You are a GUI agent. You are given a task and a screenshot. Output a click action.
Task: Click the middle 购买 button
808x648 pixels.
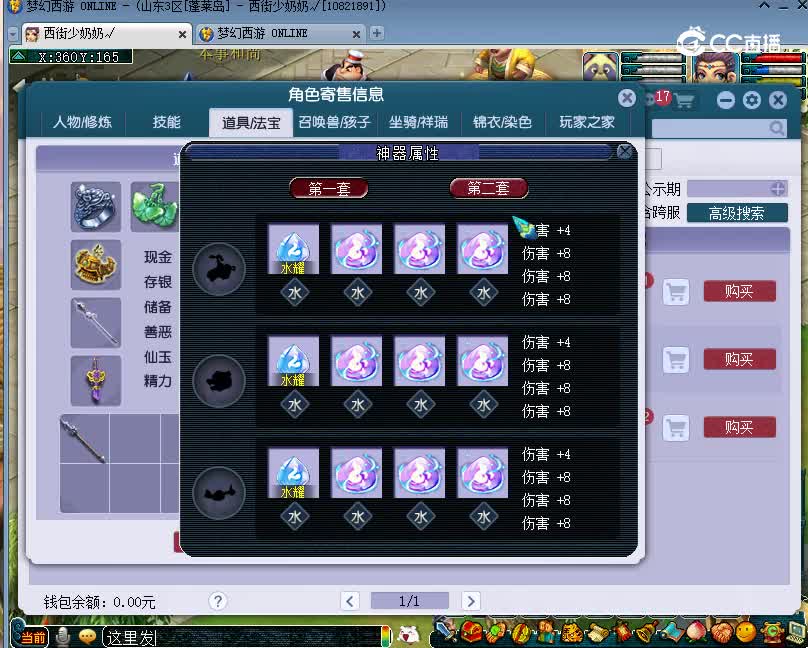pyautogui.click(x=739, y=359)
